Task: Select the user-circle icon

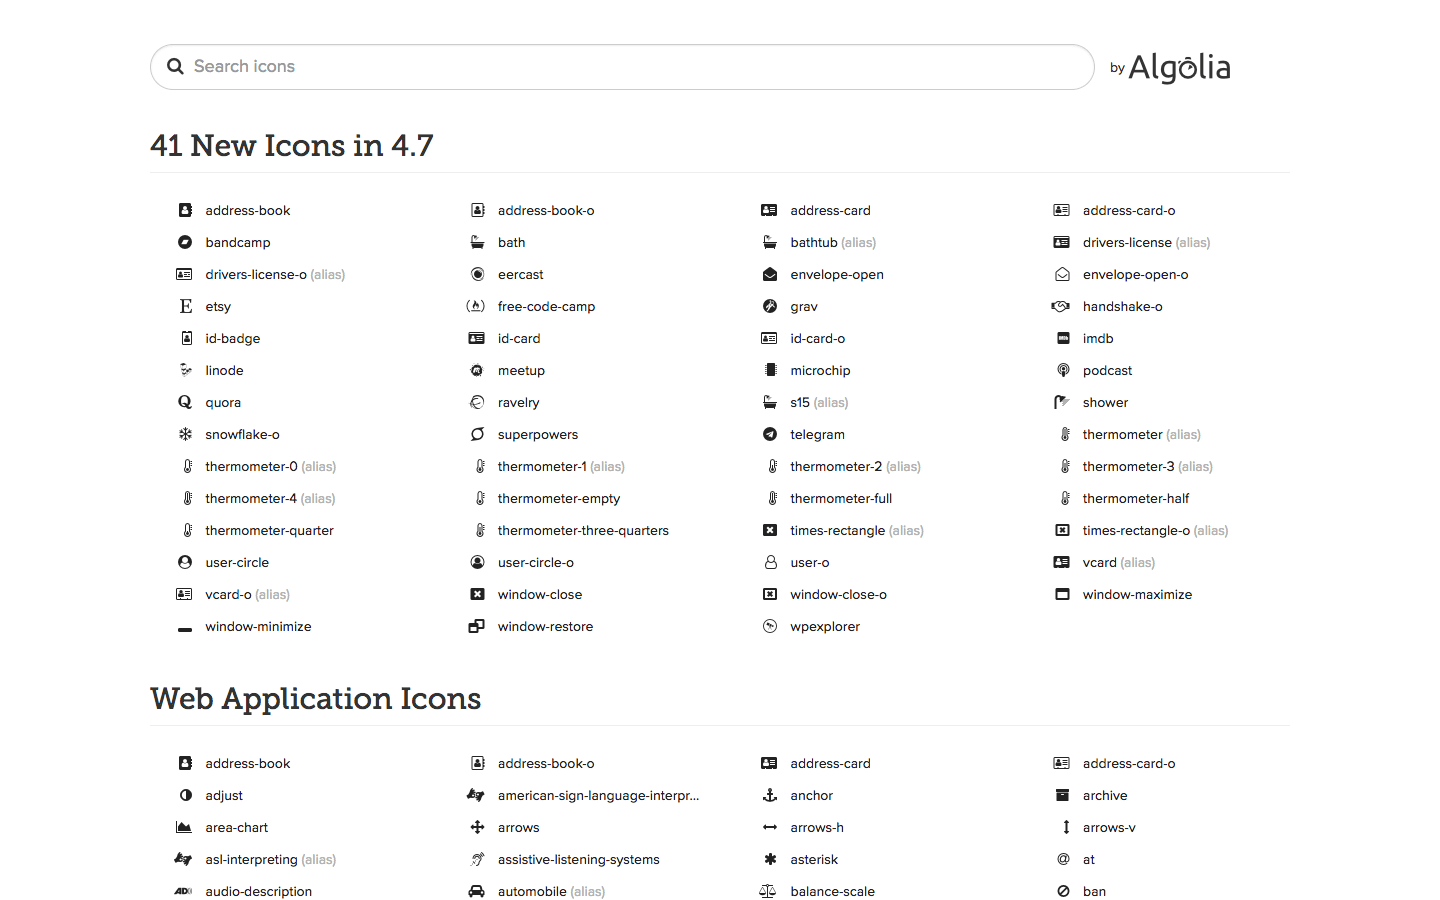Action: 236,562
